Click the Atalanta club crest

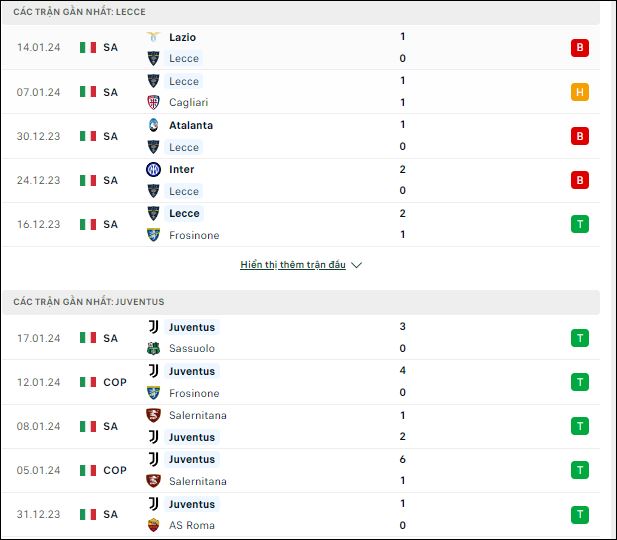(x=153, y=125)
